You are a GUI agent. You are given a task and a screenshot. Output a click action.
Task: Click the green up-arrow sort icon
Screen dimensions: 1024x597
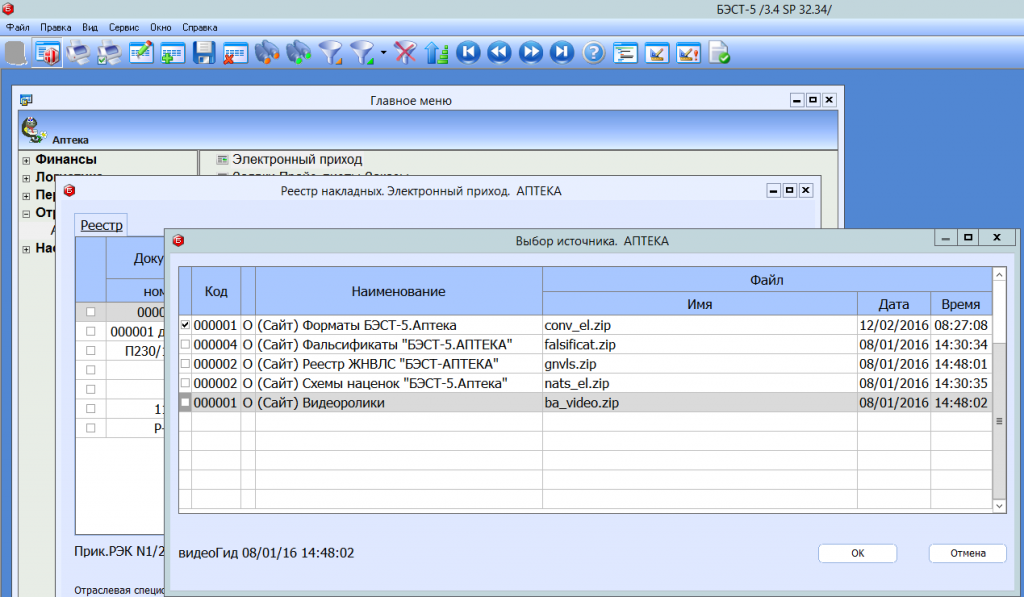[x=435, y=52]
